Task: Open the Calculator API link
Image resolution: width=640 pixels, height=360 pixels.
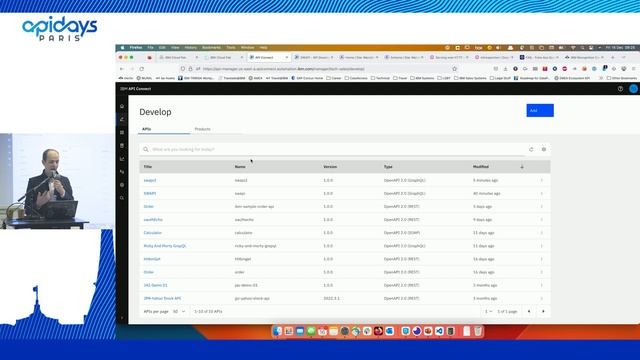Action: [x=153, y=233]
